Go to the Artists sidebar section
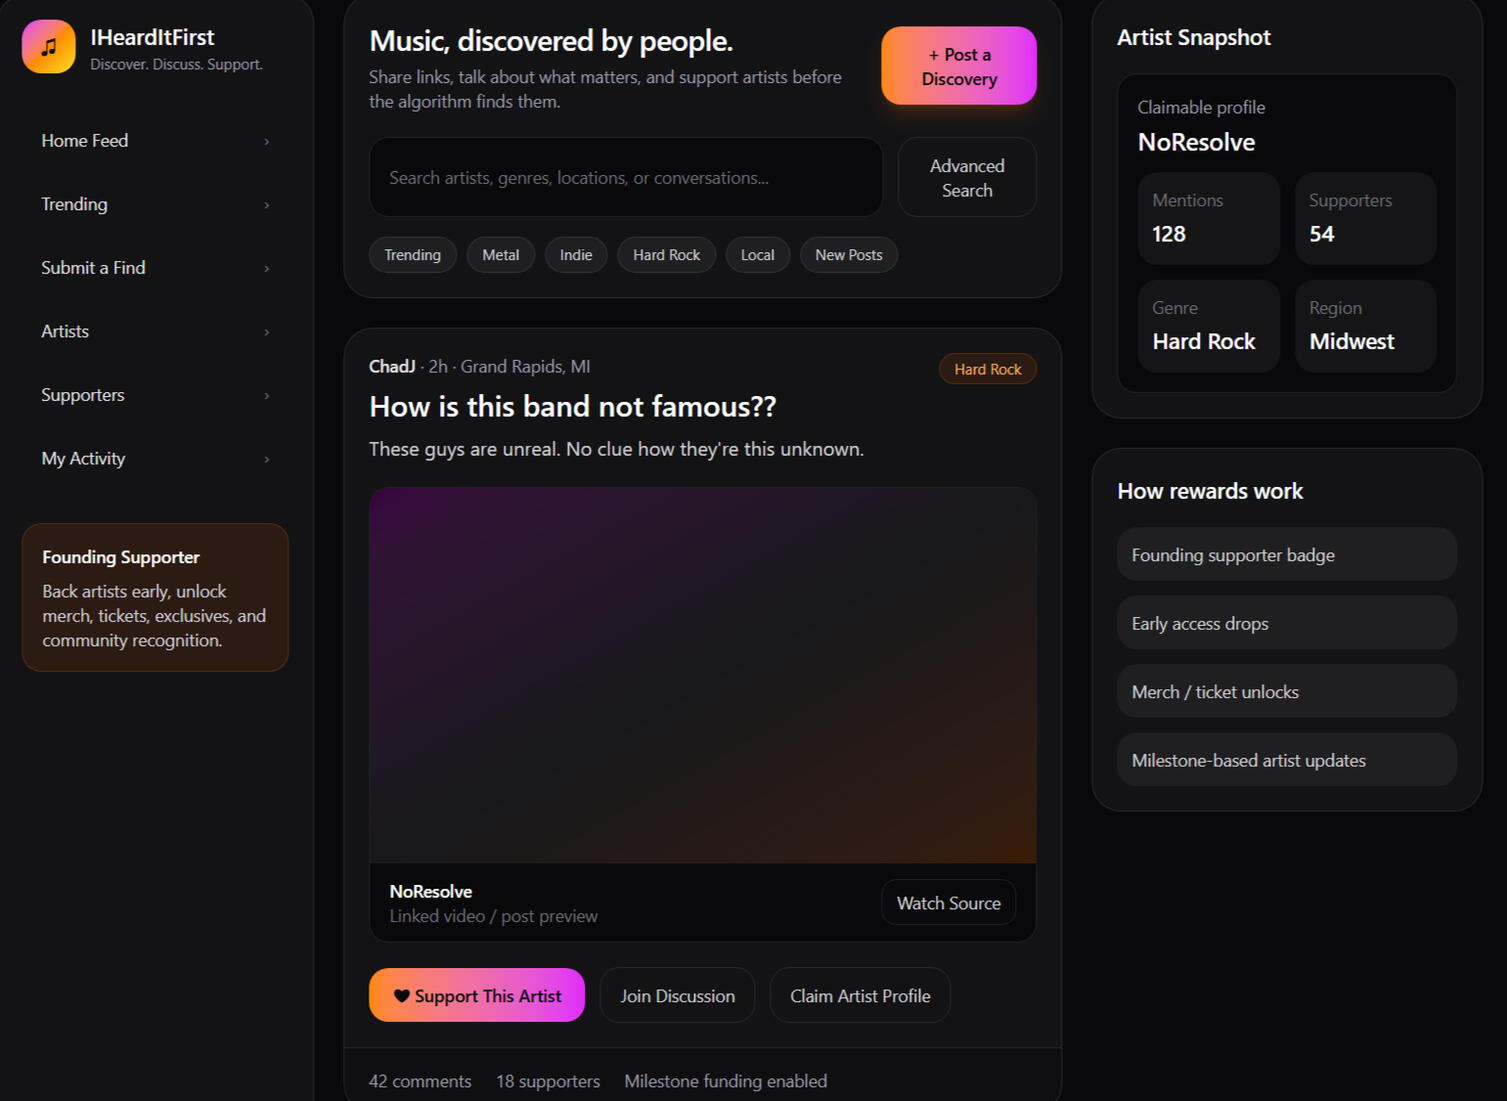The image size is (1507, 1101). 65,331
